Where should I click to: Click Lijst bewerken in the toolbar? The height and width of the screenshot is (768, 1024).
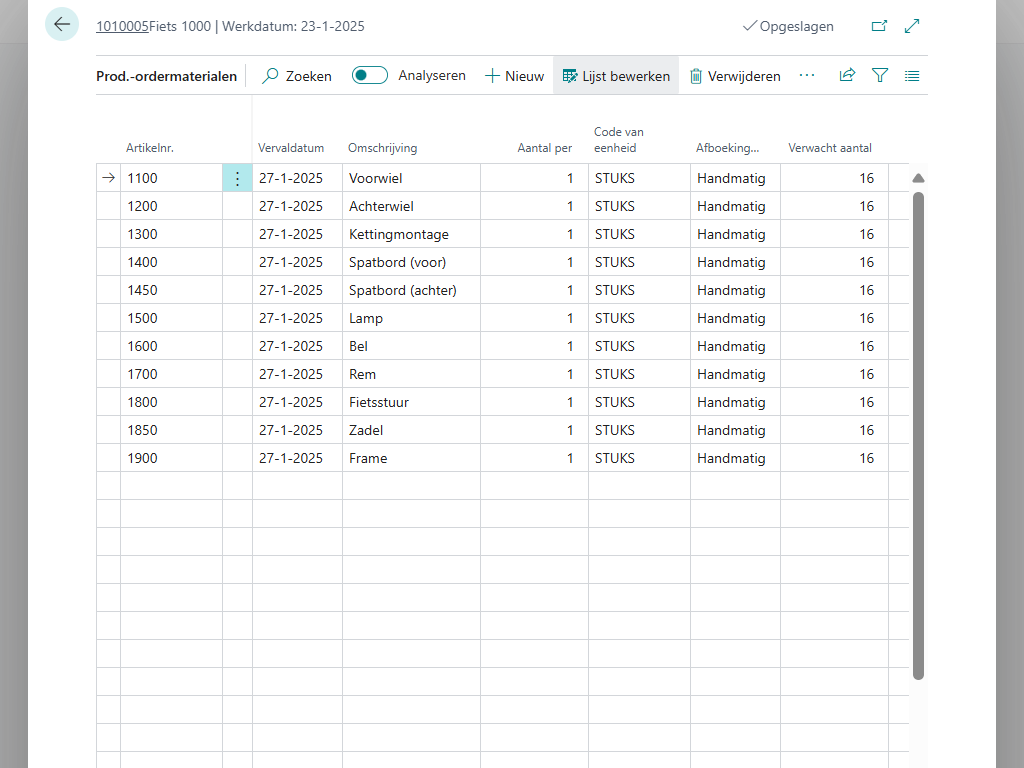(616, 76)
